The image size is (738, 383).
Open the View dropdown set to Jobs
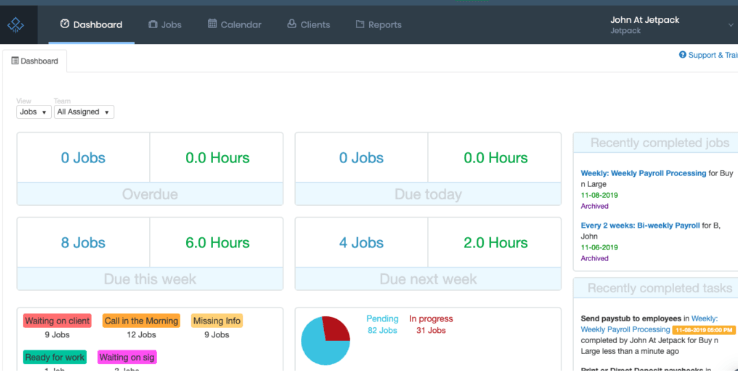(x=34, y=112)
